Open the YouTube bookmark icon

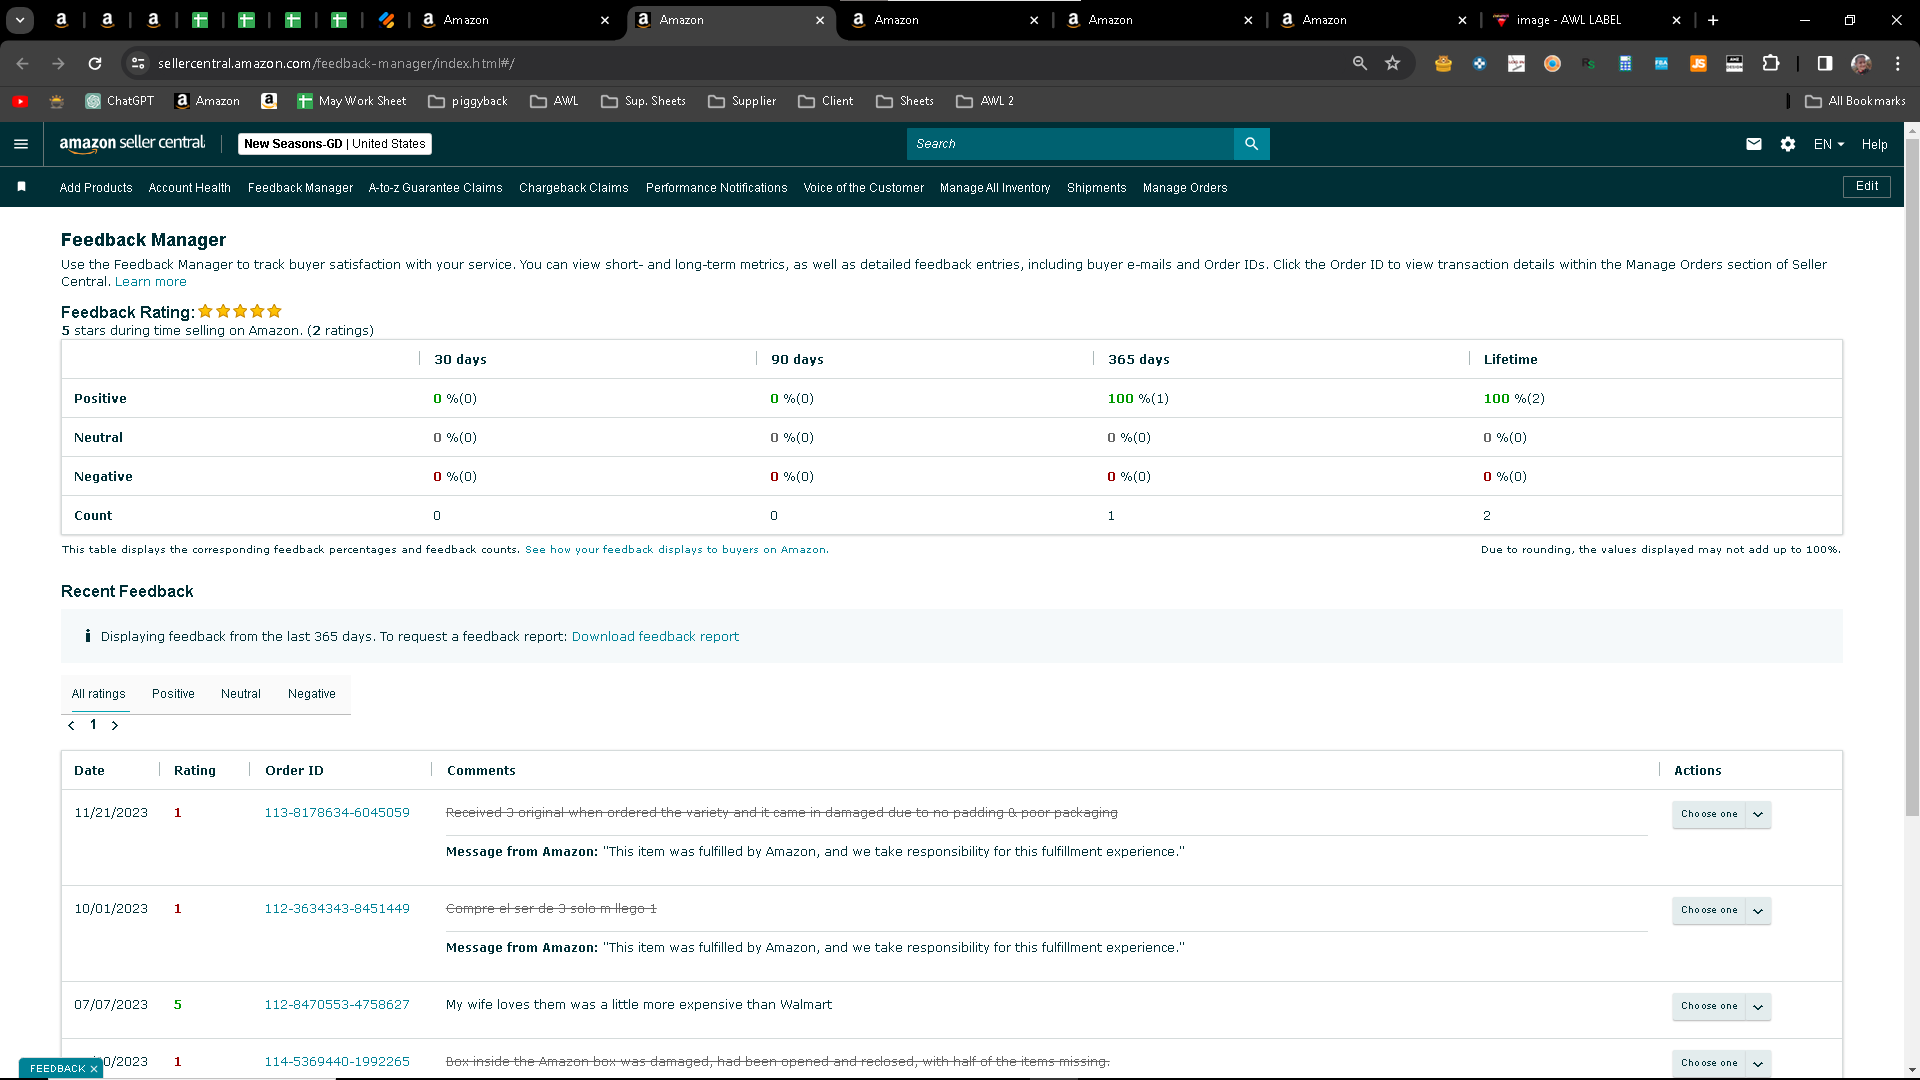pyautogui.click(x=20, y=101)
